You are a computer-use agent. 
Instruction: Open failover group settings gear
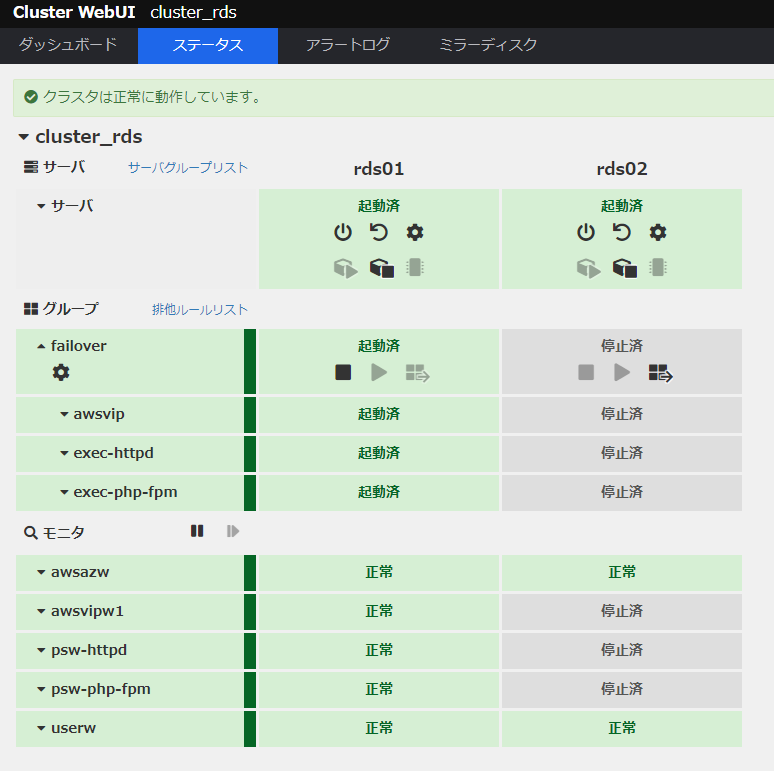[61, 372]
